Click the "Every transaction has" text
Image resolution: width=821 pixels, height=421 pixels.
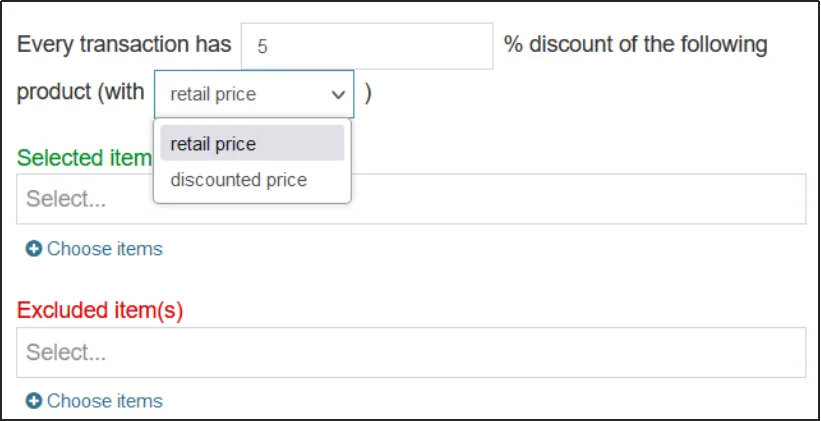124,45
